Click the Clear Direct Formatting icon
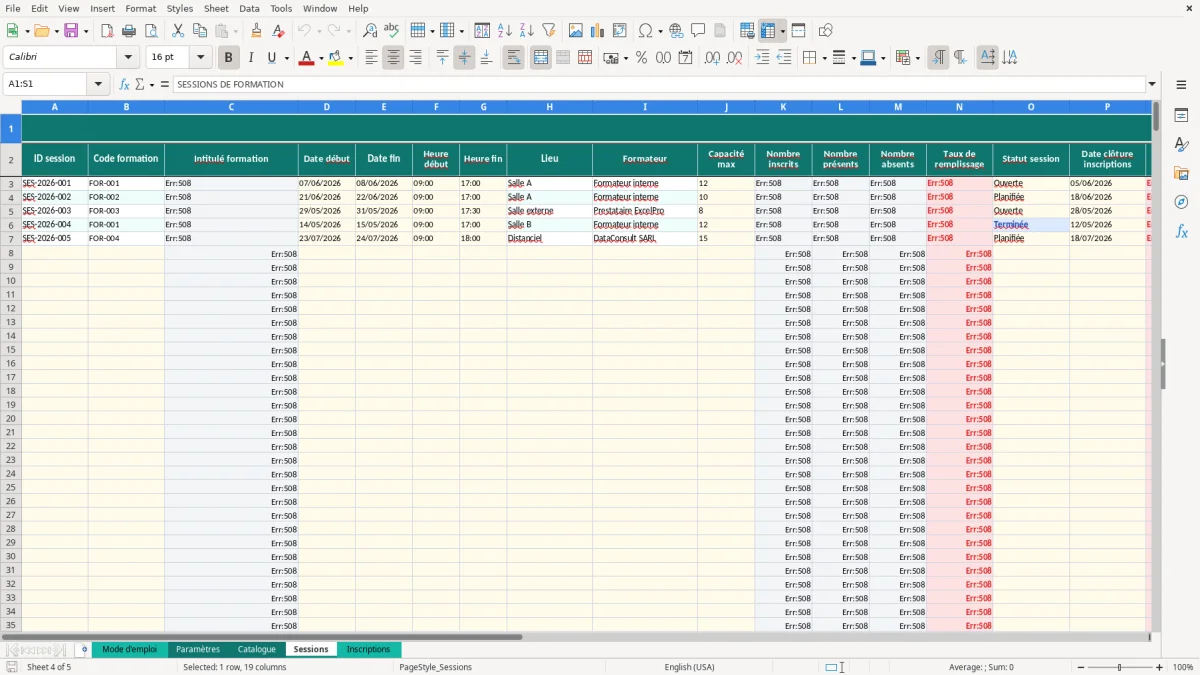1200x675 pixels. coord(278,31)
